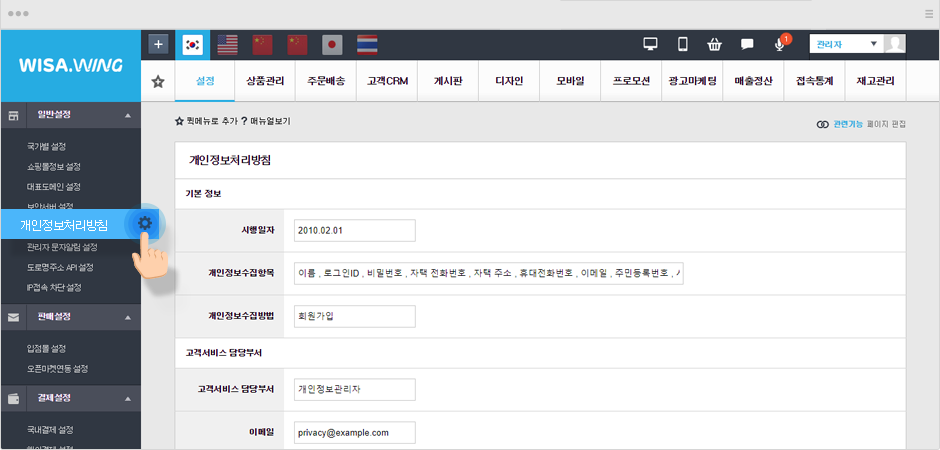The height and width of the screenshot is (450, 940).
Task: Click the 퀵메뉴로 추가 link
Action: pyautogui.click(x=206, y=121)
